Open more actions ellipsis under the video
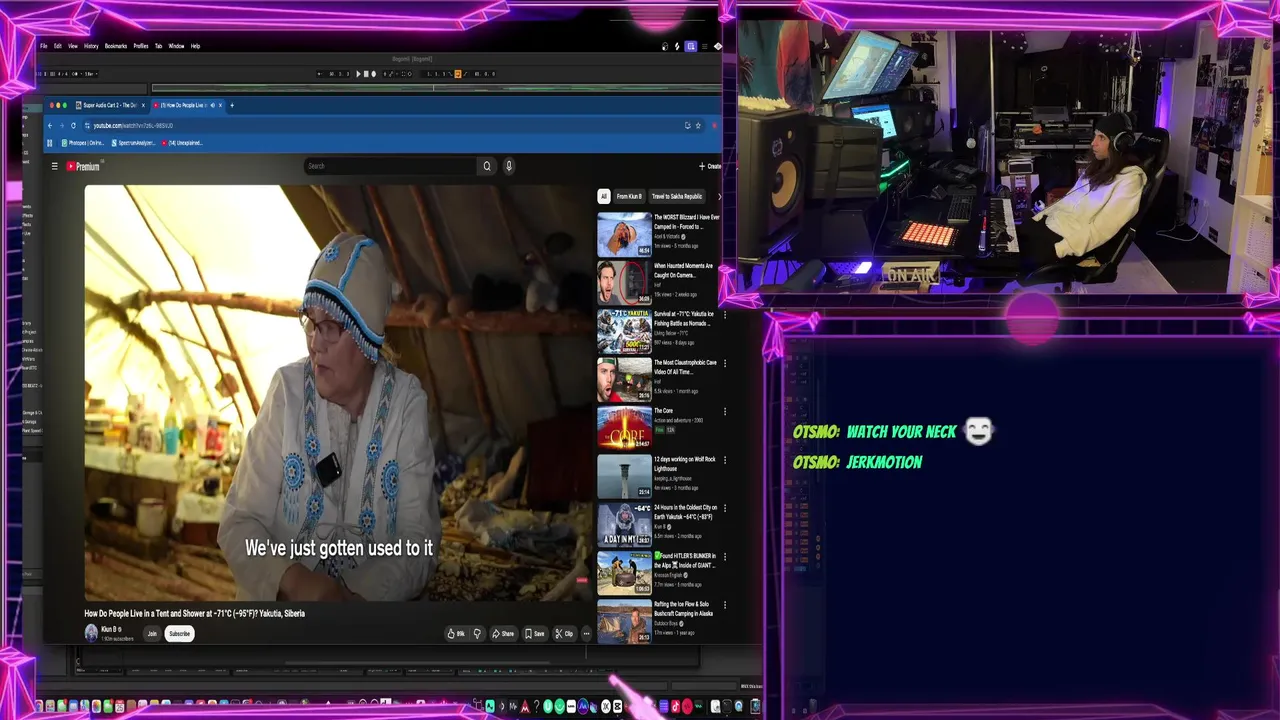1280x720 pixels. (x=586, y=633)
